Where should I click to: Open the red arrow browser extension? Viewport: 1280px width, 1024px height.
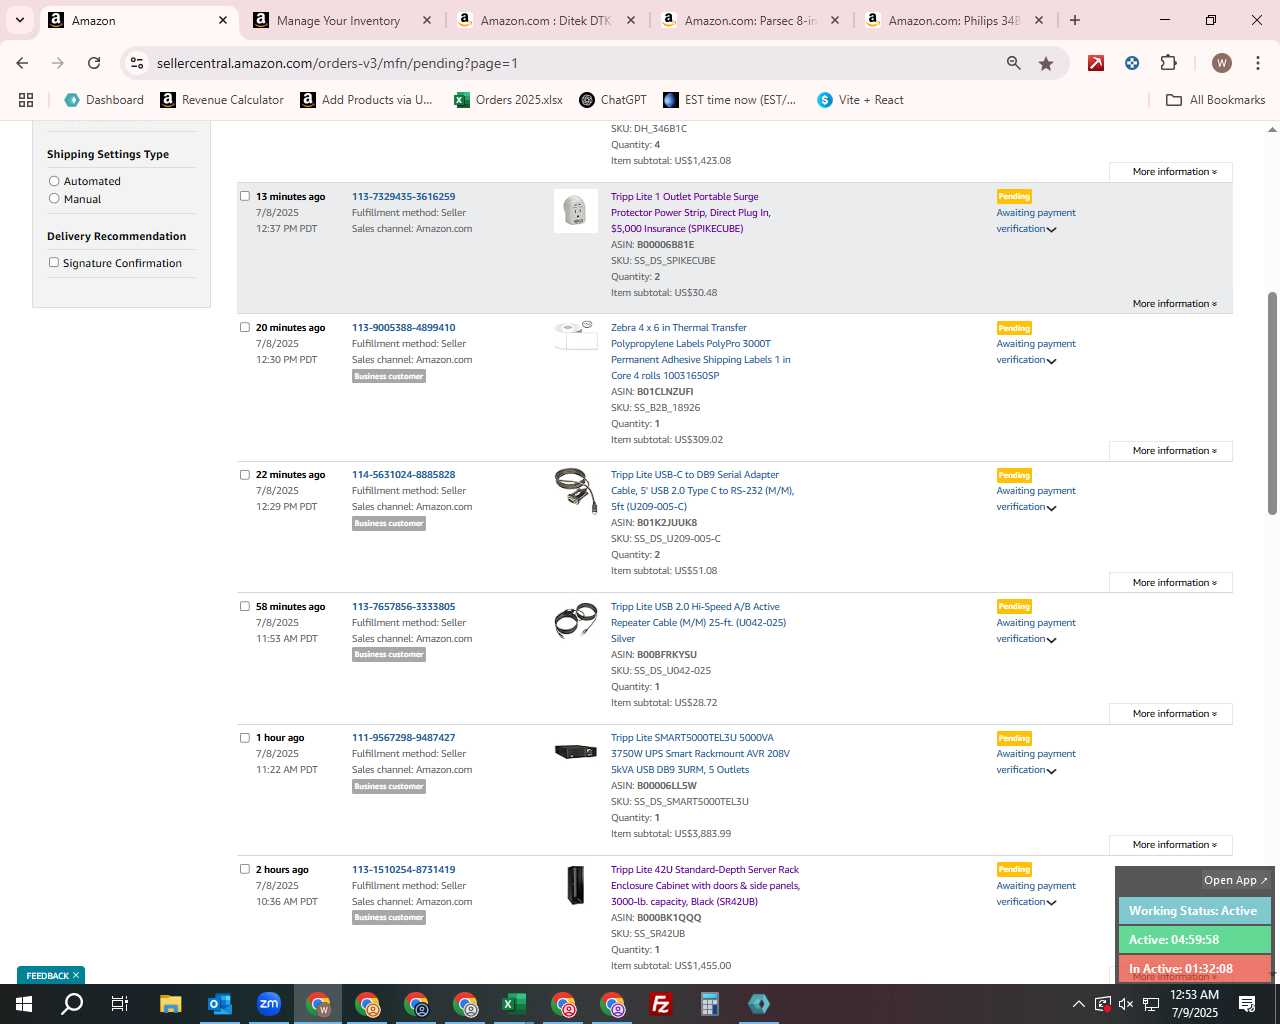[1096, 63]
